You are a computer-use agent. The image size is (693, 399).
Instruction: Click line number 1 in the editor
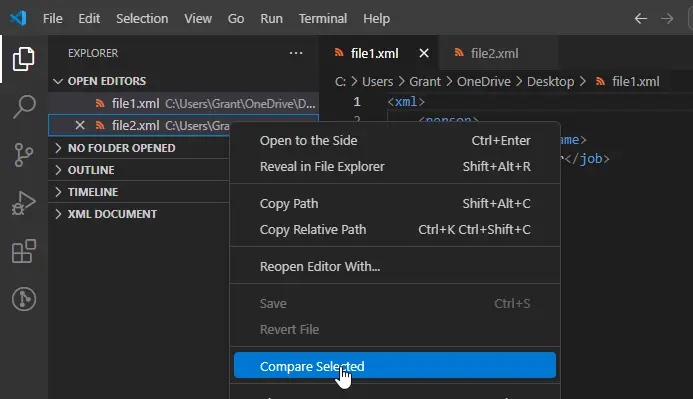click(357, 102)
